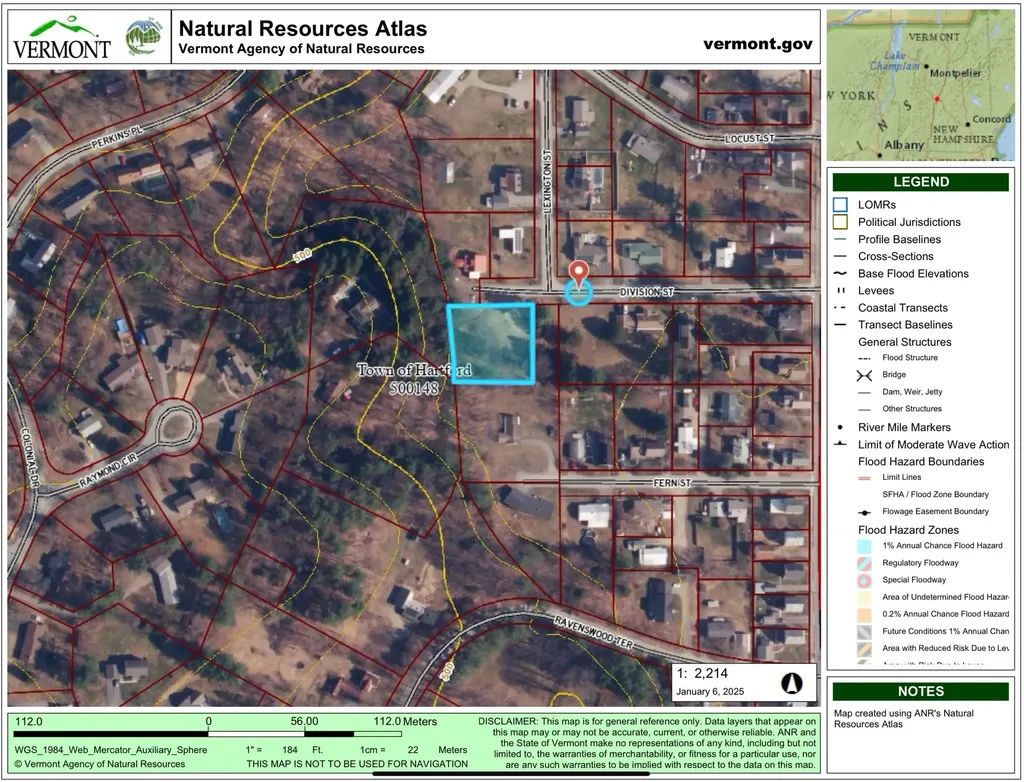
Task: Click the 0.2% Annual Chance Flood Hazard swatch
Action: [x=866, y=614]
